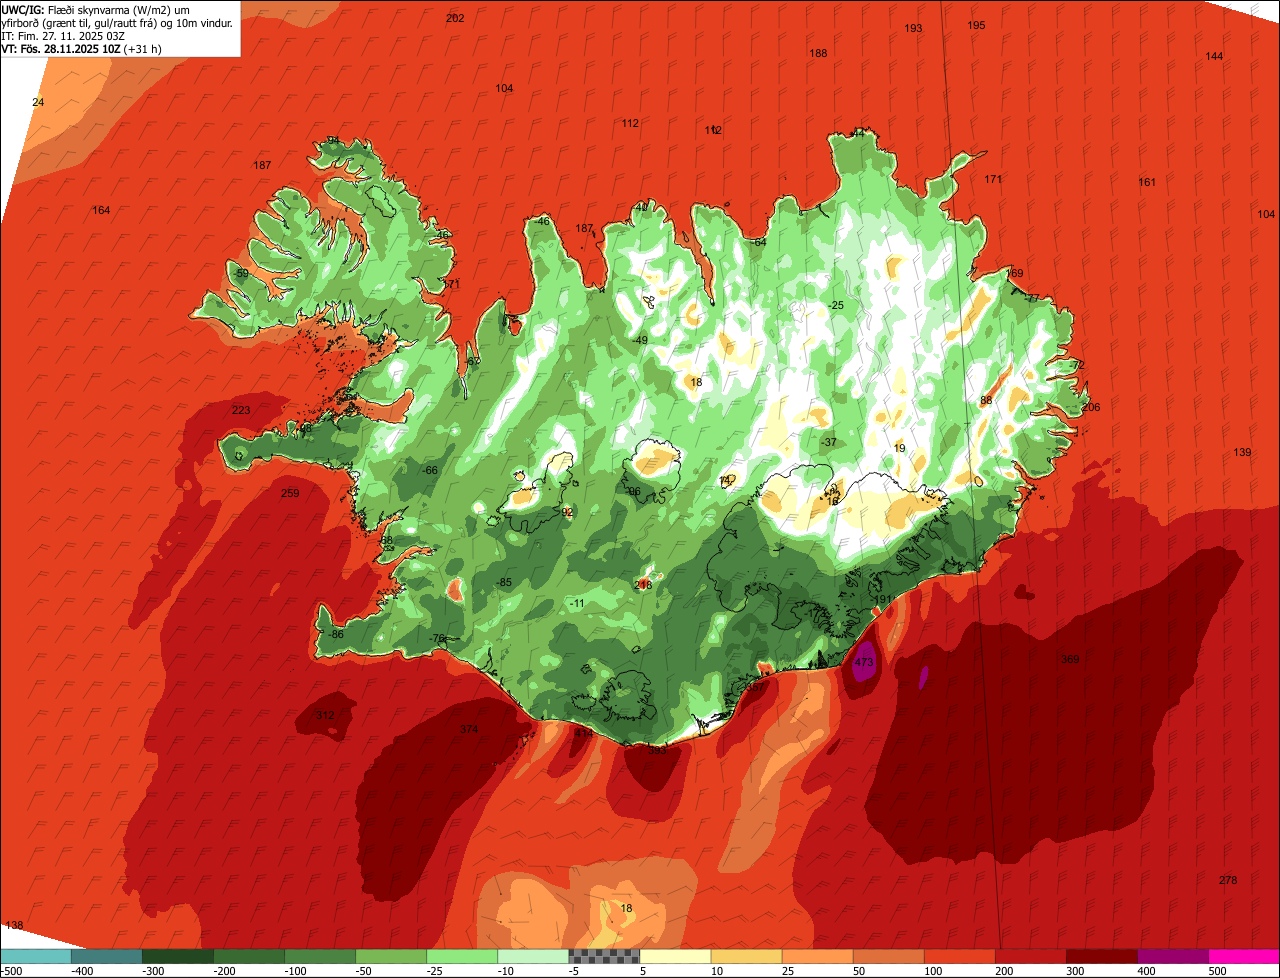The width and height of the screenshot is (1280, 978).
Task: Click the dark green -200 legend swatch
Action: (x=248, y=956)
